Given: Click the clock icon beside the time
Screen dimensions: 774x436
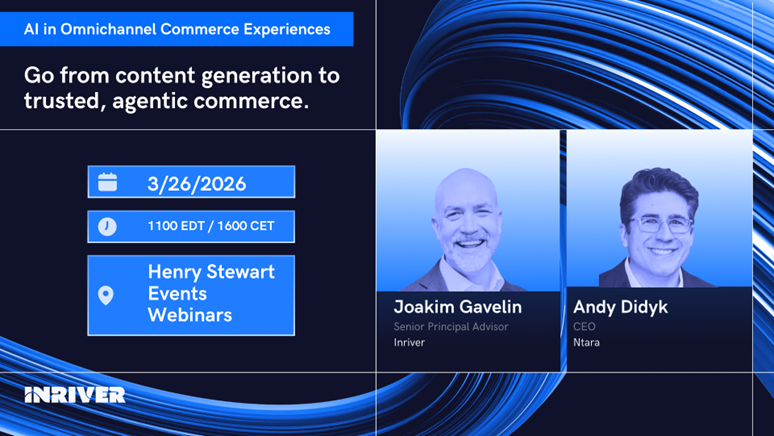Looking at the screenshot, I should [x=107, y=227].
